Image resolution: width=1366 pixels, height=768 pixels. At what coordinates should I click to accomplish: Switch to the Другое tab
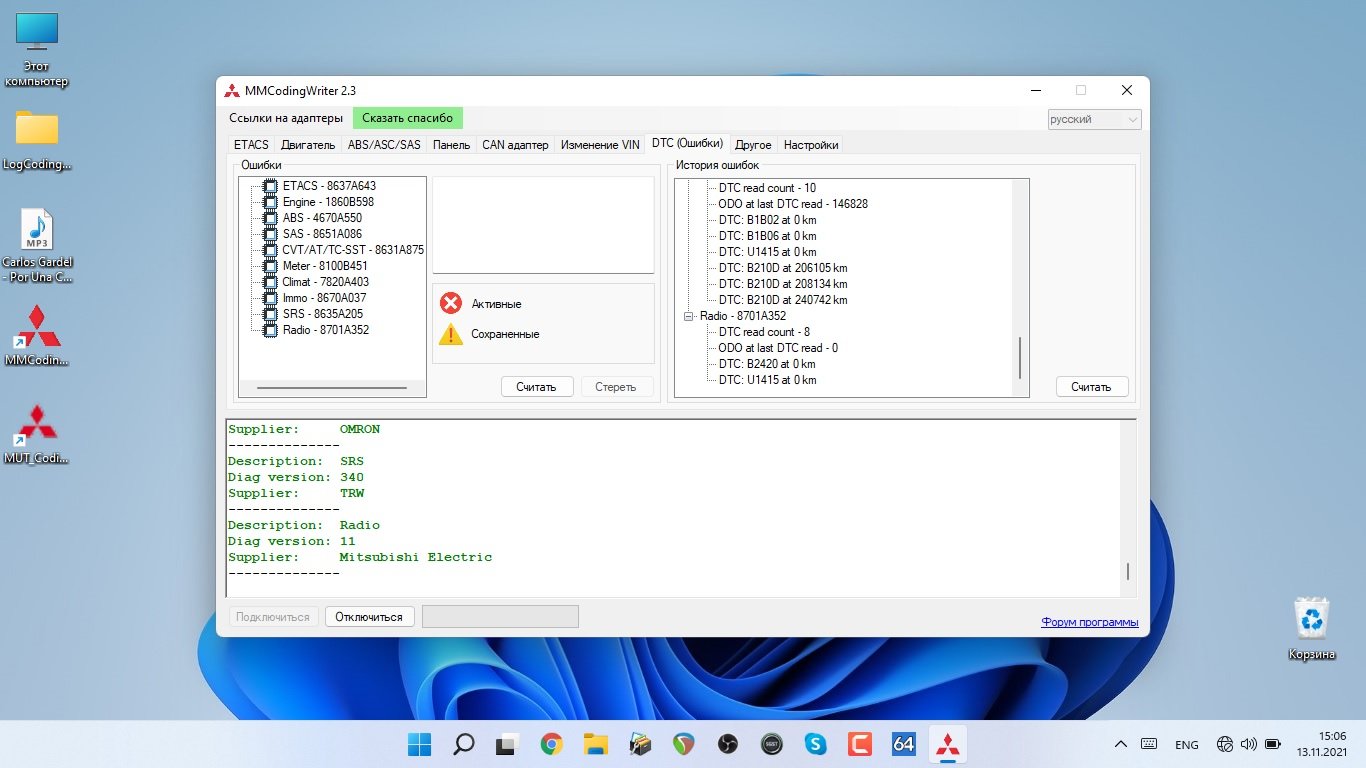(753, 145)
